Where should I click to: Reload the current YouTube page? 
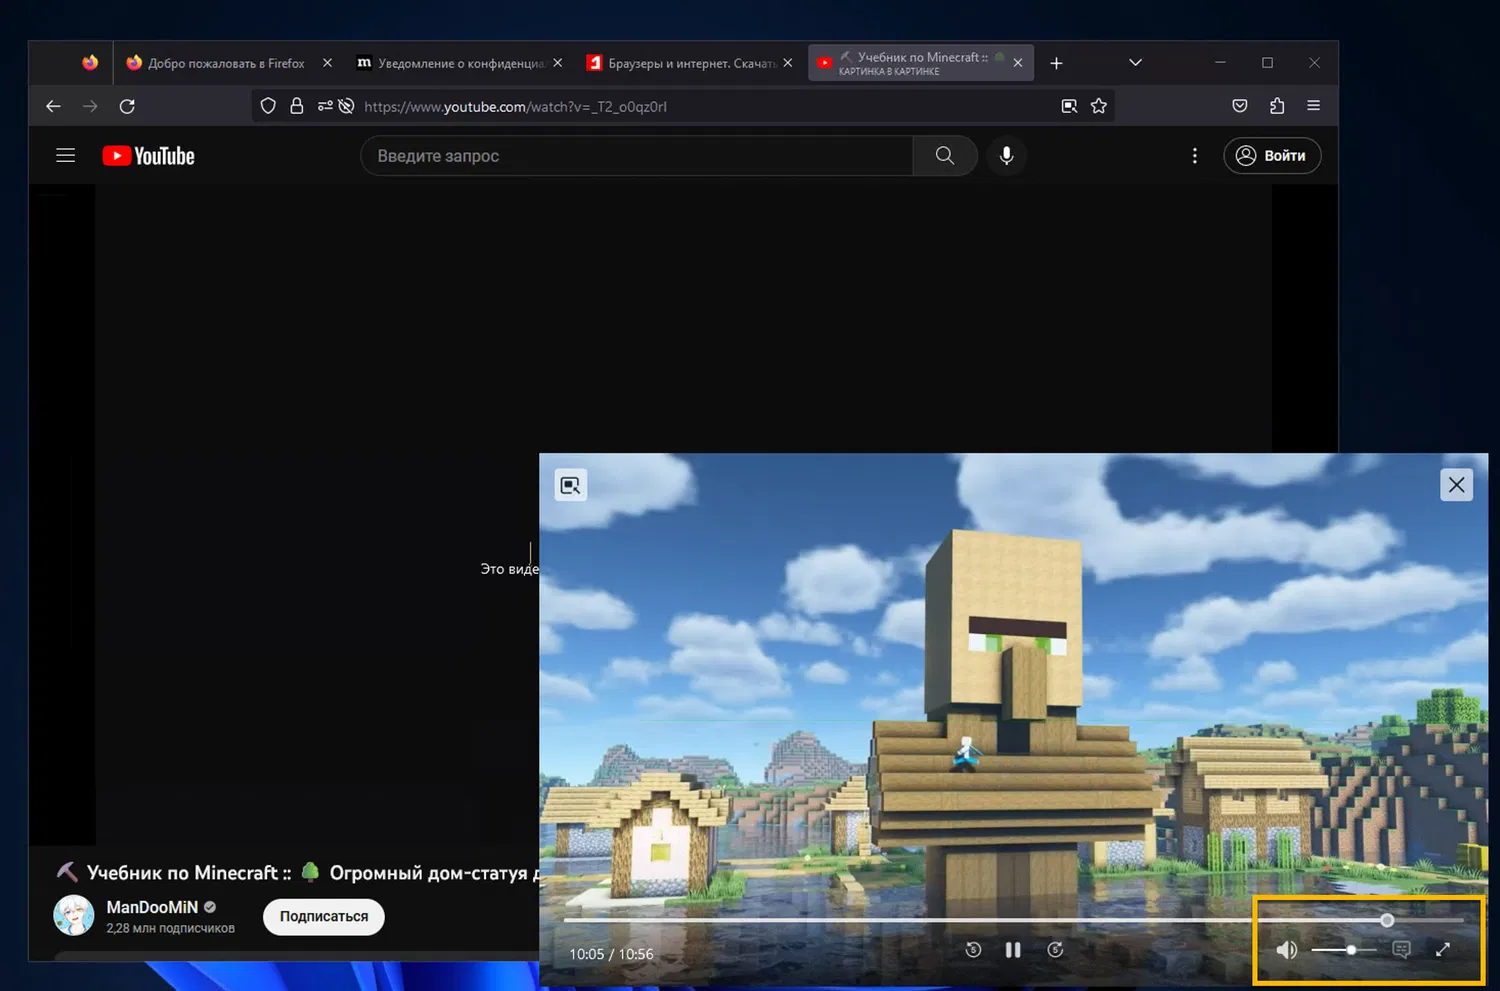127,106
